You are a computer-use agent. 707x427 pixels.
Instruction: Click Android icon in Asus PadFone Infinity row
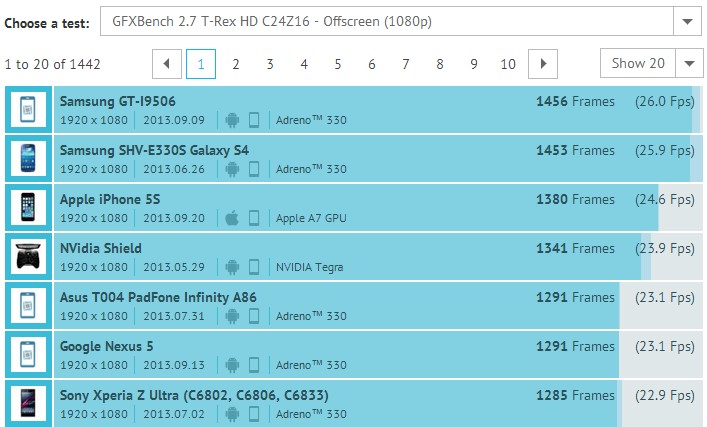(x=232, y=316)
